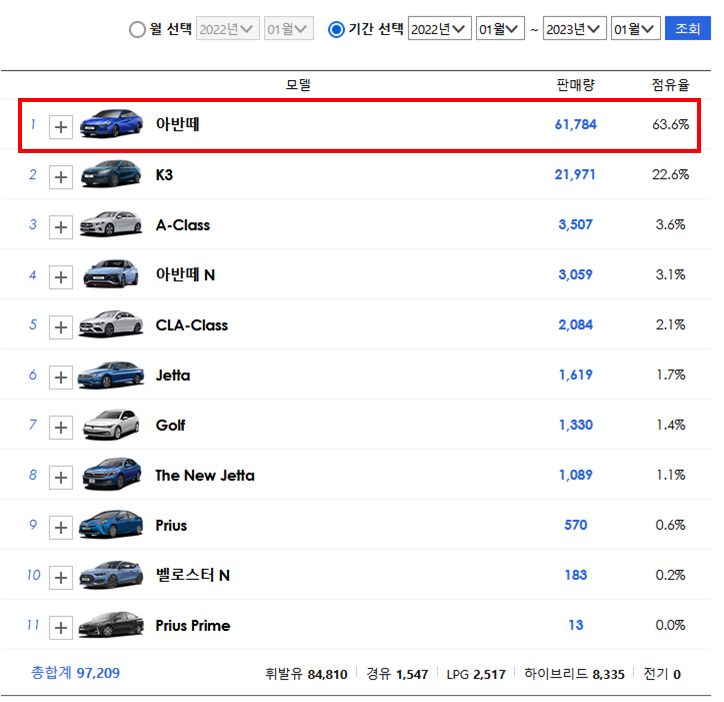Open The New Jetta model name
724x702 pixels.
click(x=205, y=475)
